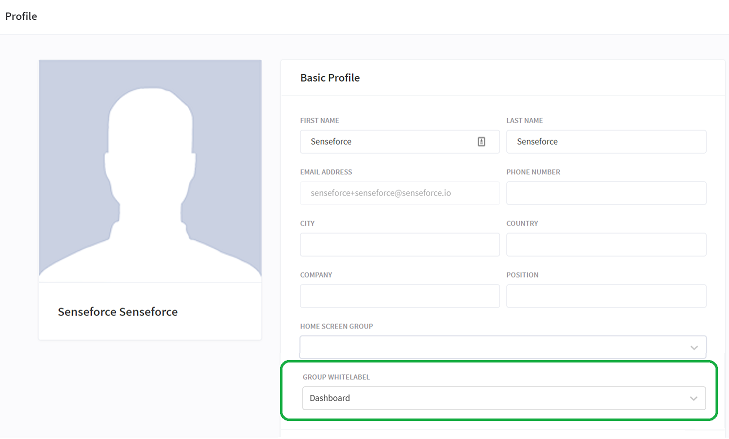The width and height of the screenshot is (729, 439).
Task: Click the disabled Email Address field
Action: pos(399,193)
